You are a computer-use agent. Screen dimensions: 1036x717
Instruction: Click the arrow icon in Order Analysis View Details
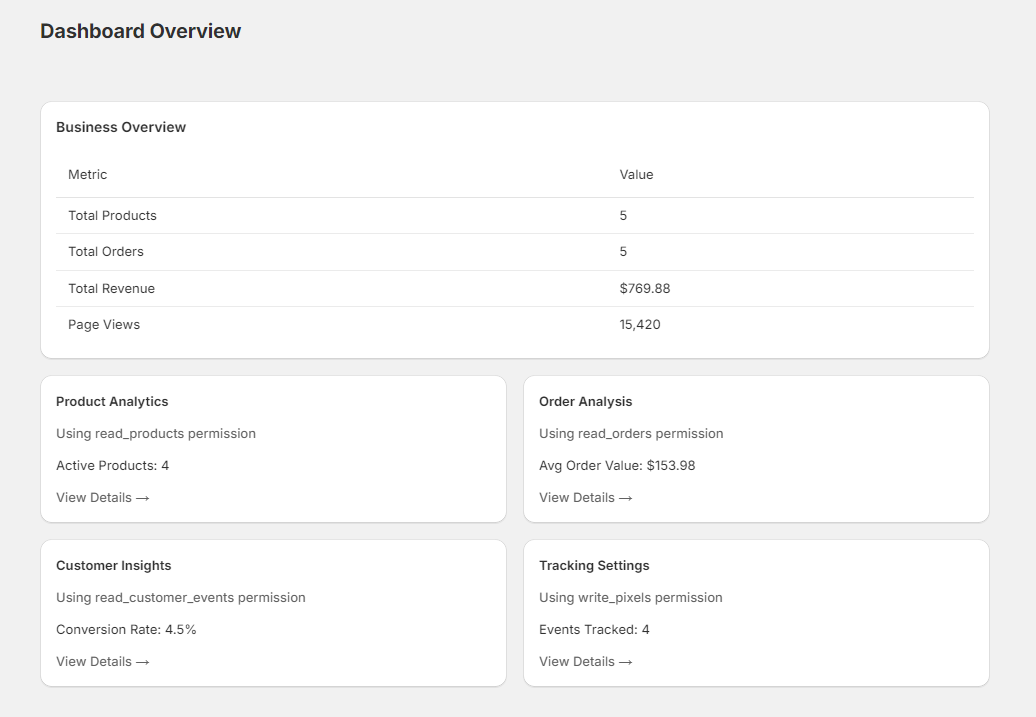tap(627, 497)
